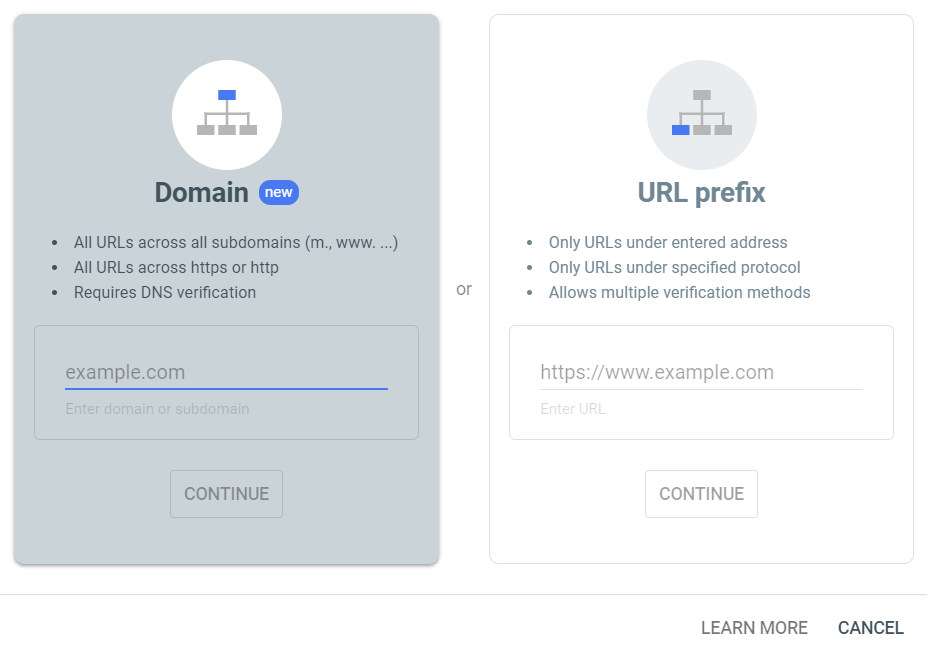Select the URL prefix heading
The height and width of the screenshot is (653, 927).
(x=702, y=193)
